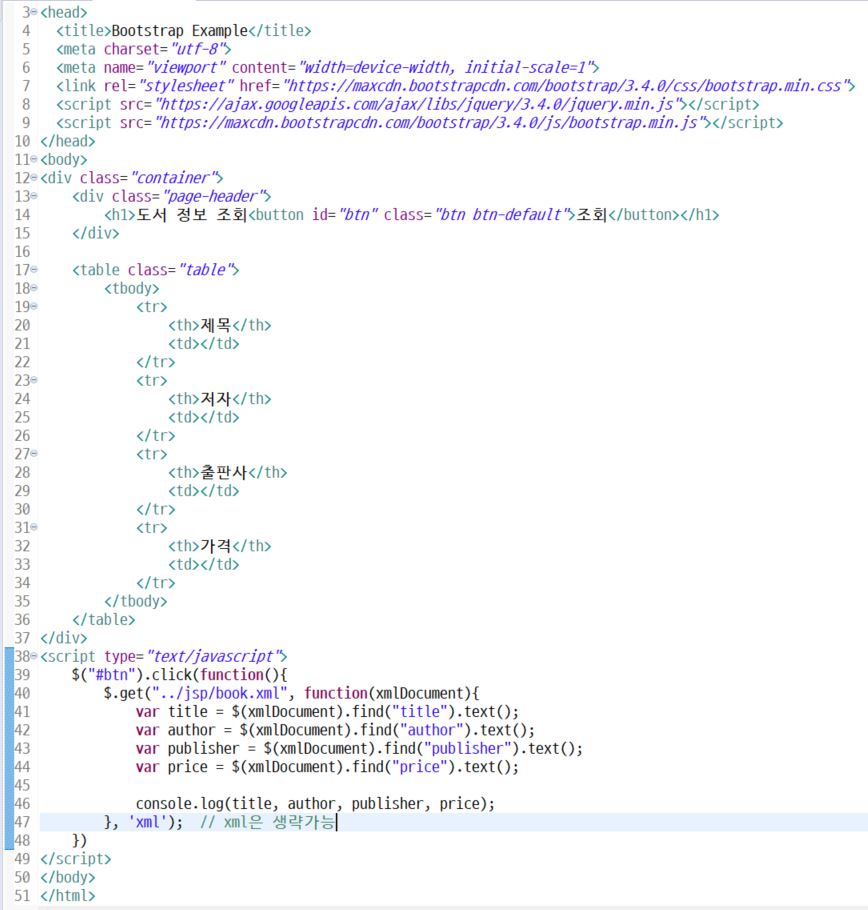Click the "author" string in find call

431,730
